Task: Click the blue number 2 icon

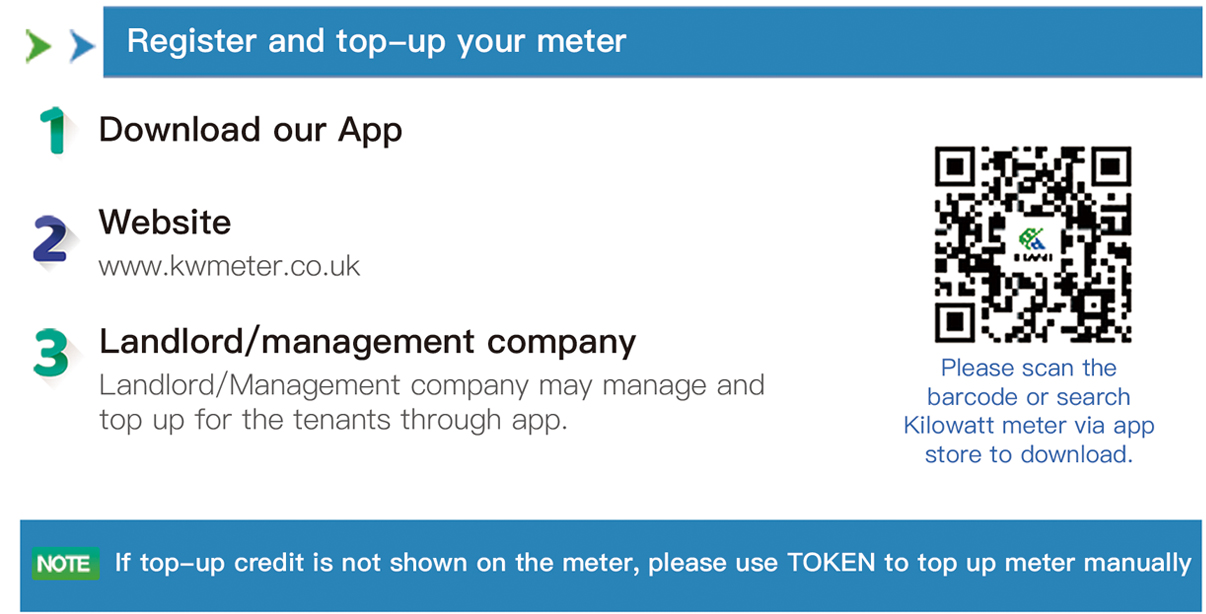Action: tap(50, 240)
